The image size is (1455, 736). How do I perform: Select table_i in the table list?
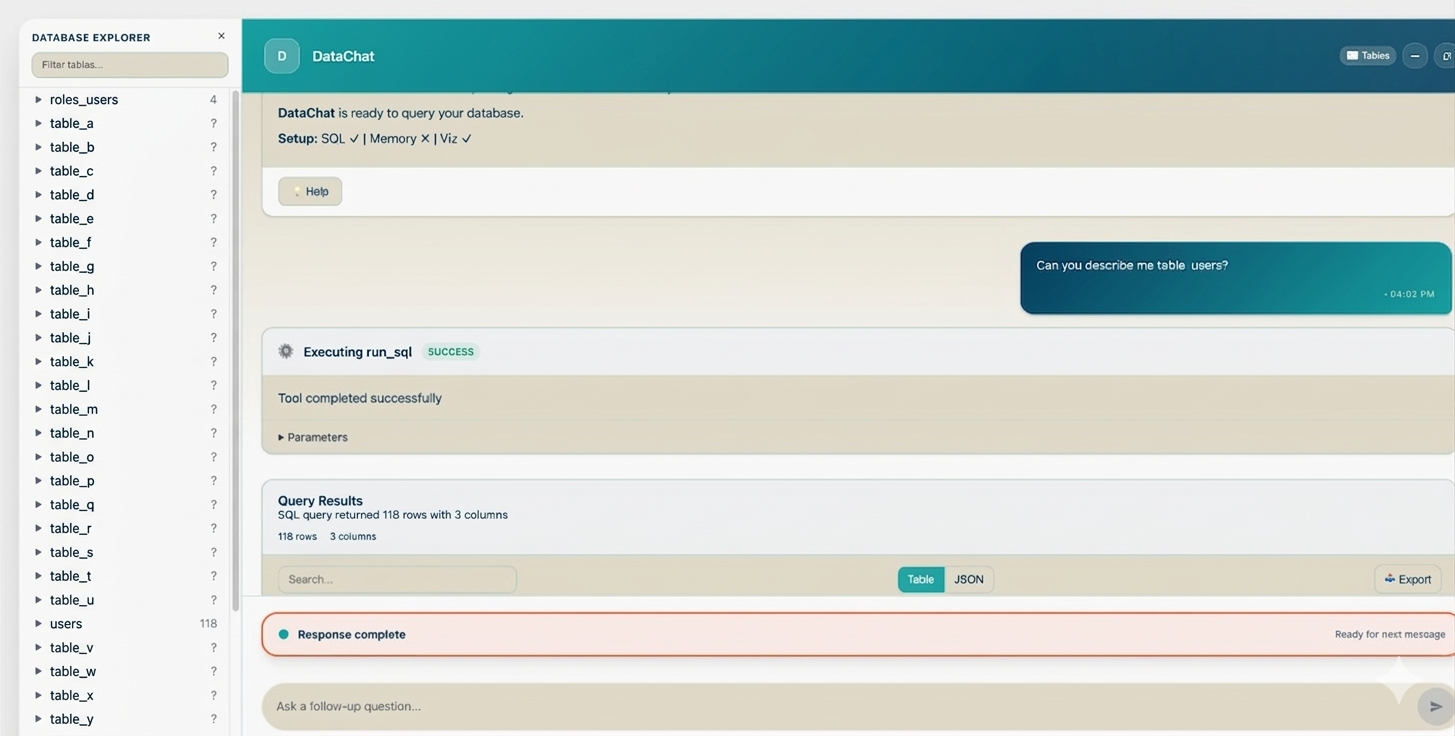[x=70, y=314]
